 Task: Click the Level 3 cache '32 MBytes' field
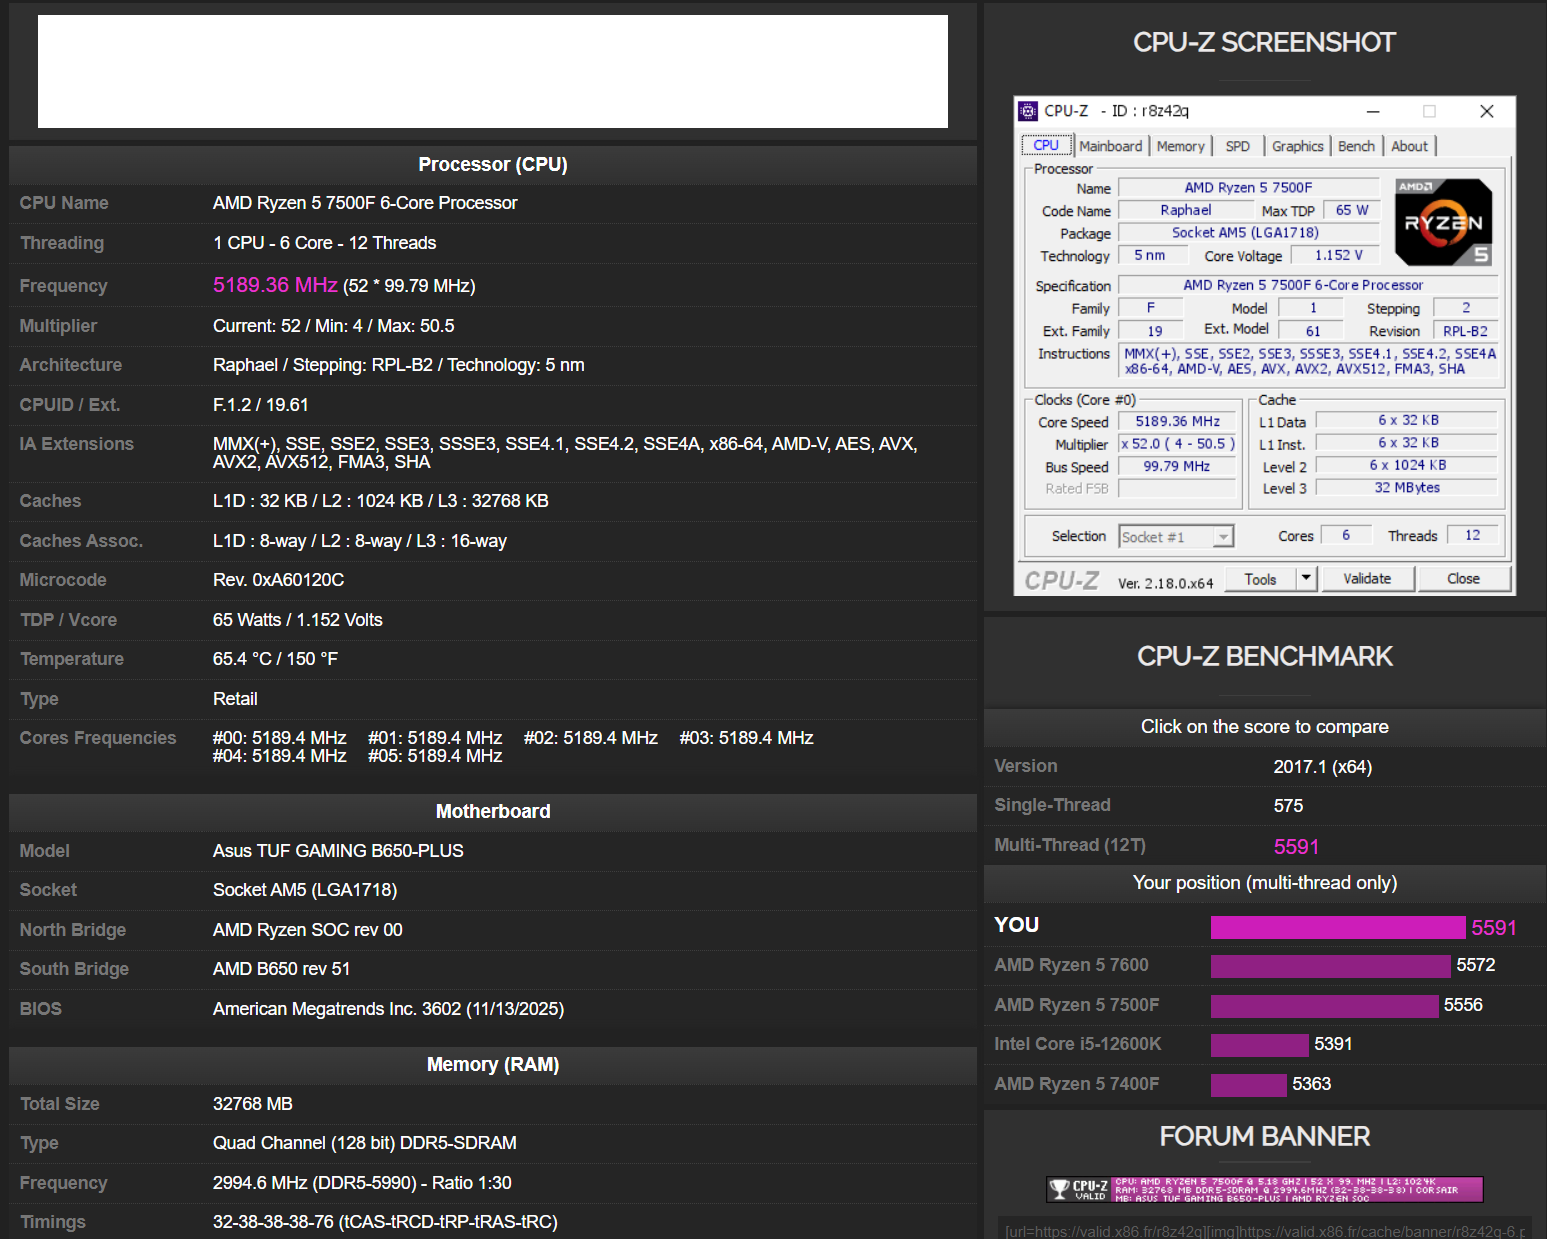tap(1406, 488)
